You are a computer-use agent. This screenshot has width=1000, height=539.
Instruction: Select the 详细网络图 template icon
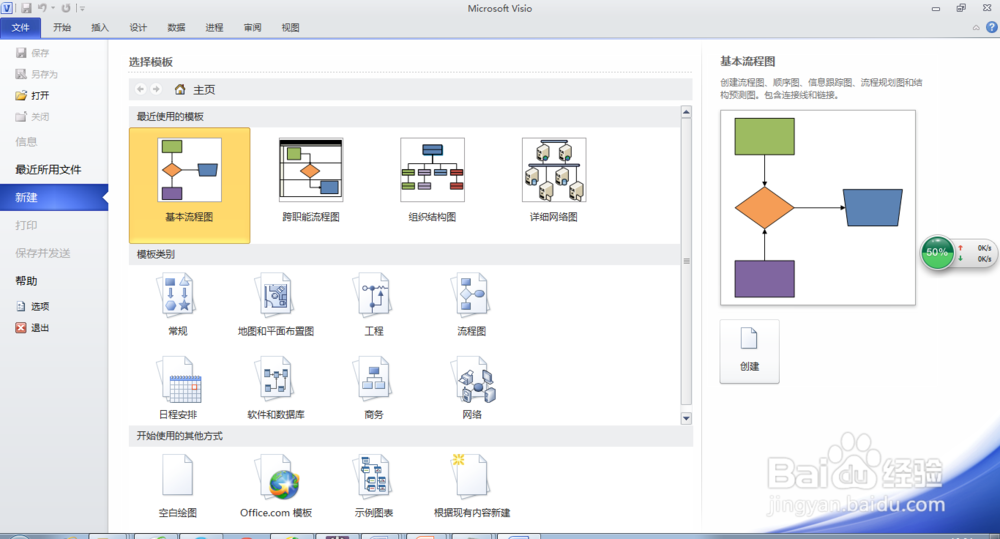[554, 170]
